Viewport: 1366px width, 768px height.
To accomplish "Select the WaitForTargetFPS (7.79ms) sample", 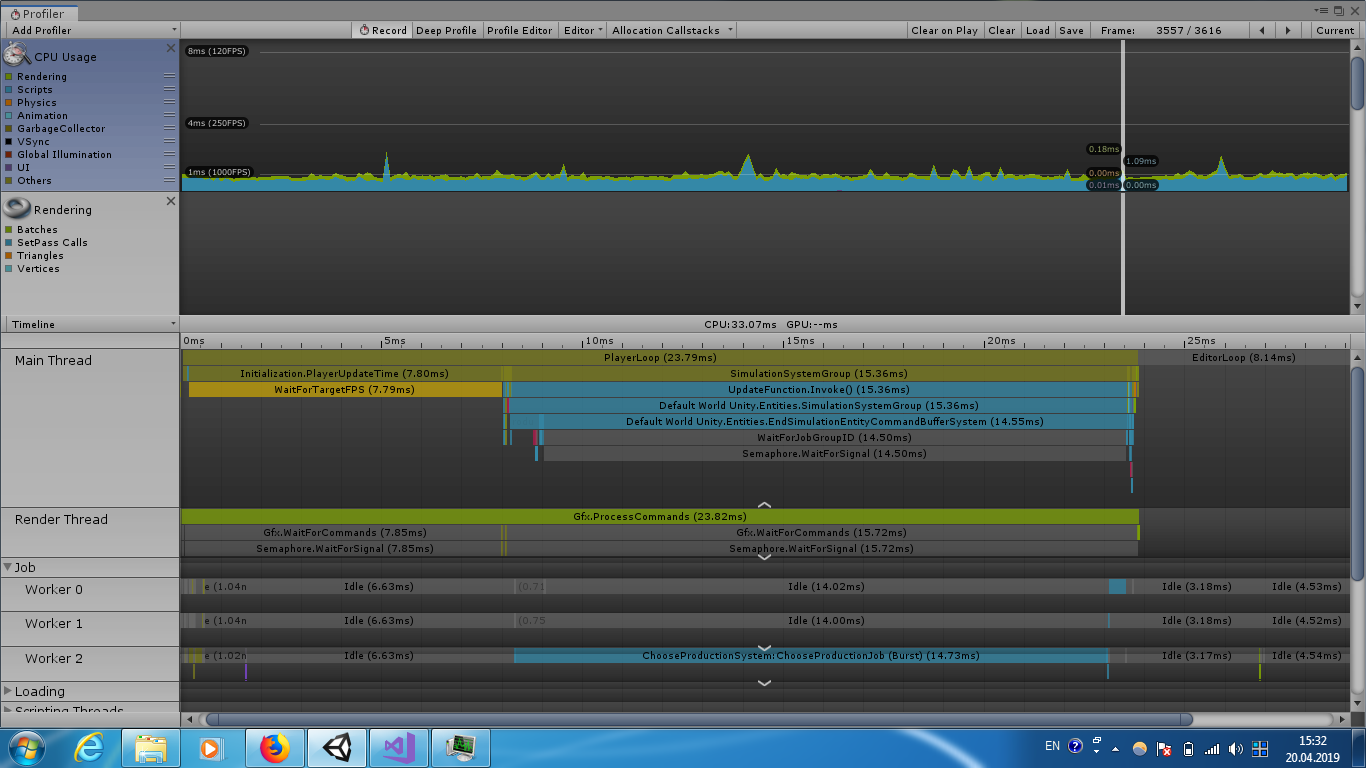I will tap(345, 389).
